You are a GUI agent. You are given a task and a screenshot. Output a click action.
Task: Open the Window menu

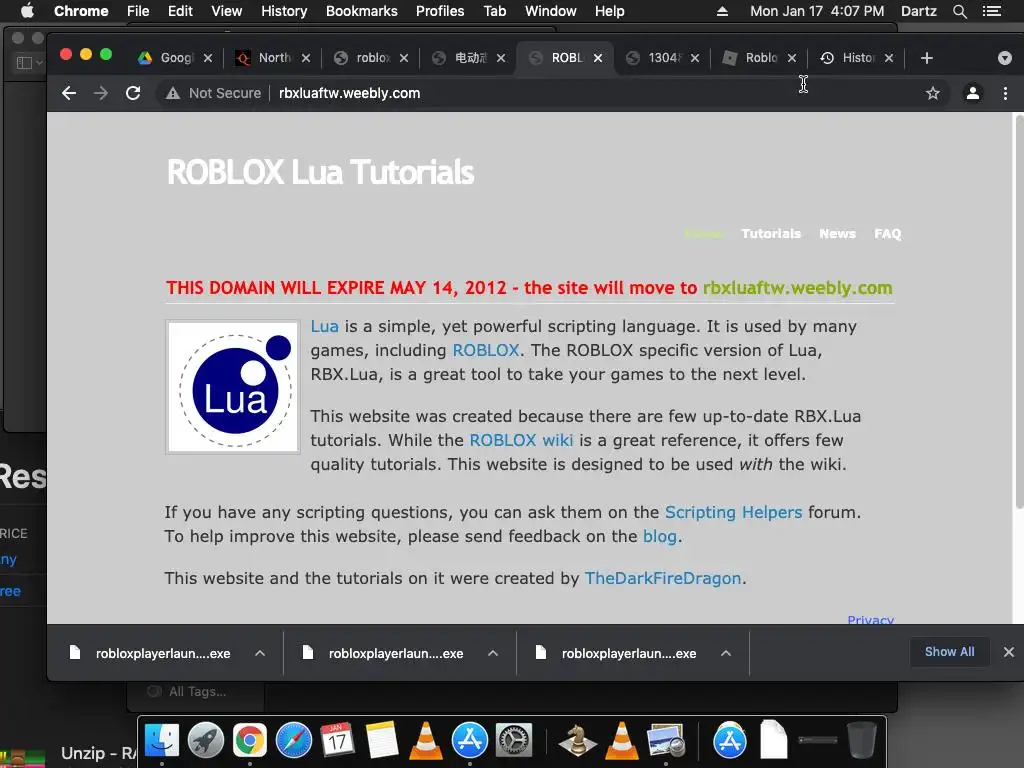click(551, 11)
